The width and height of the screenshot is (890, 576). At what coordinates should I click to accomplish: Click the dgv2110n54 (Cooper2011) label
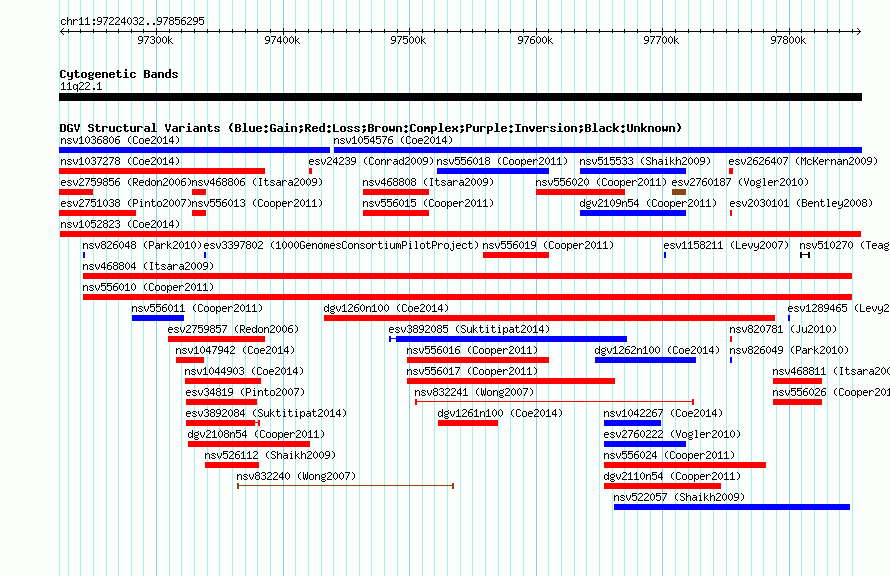click(x=672, y=476)
